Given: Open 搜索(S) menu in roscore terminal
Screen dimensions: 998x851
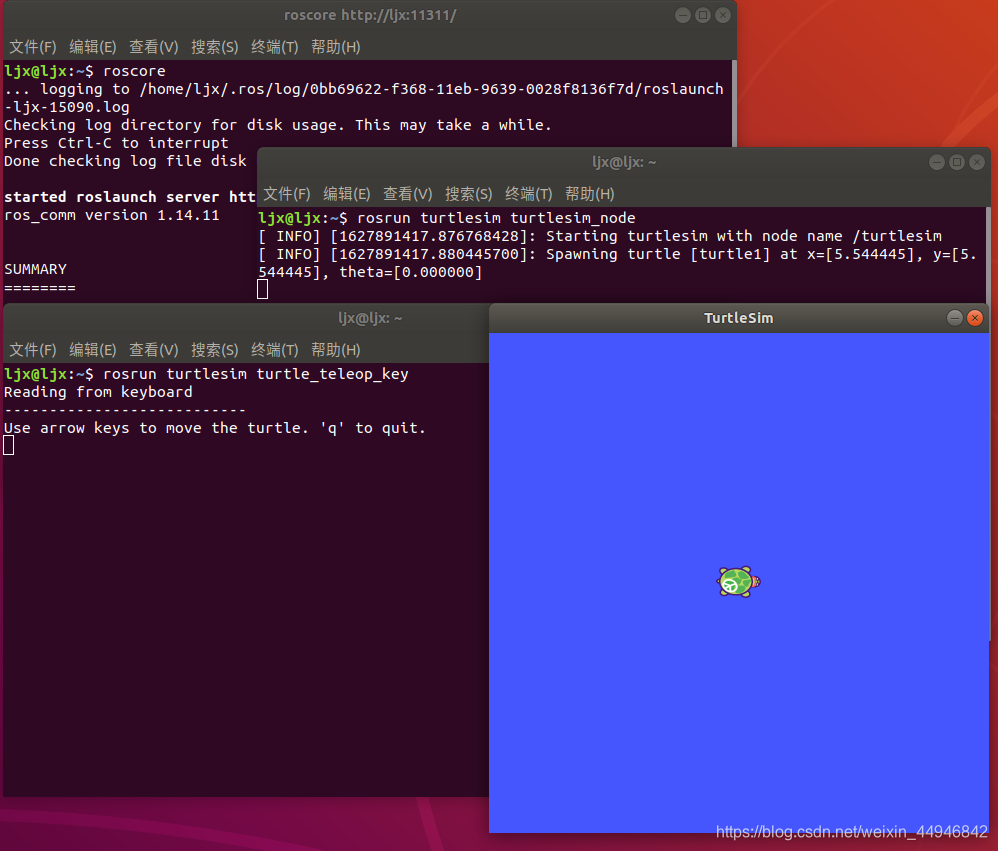Looking at the screenshot, I should [214, 47].
